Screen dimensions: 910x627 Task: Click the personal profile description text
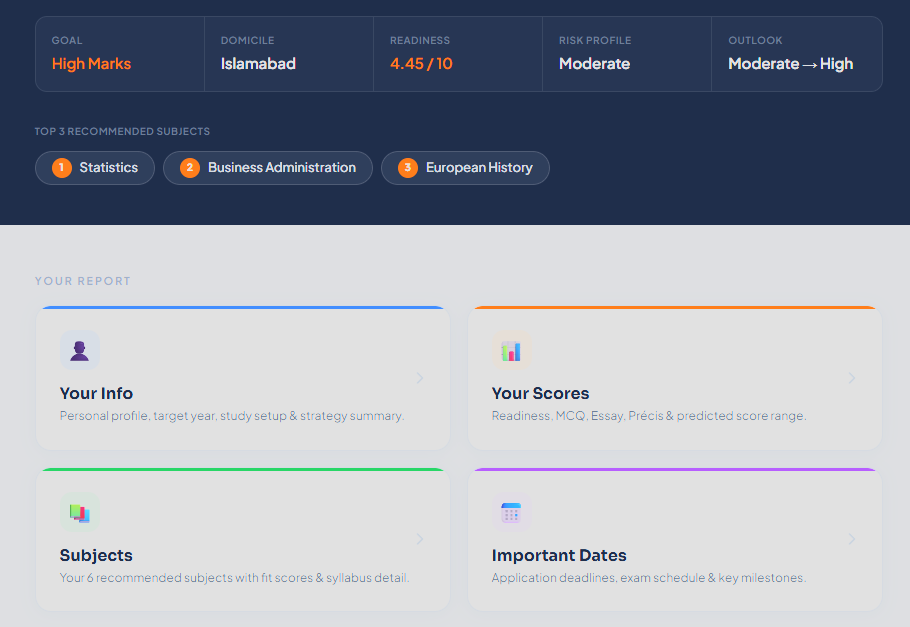(232, 416)
